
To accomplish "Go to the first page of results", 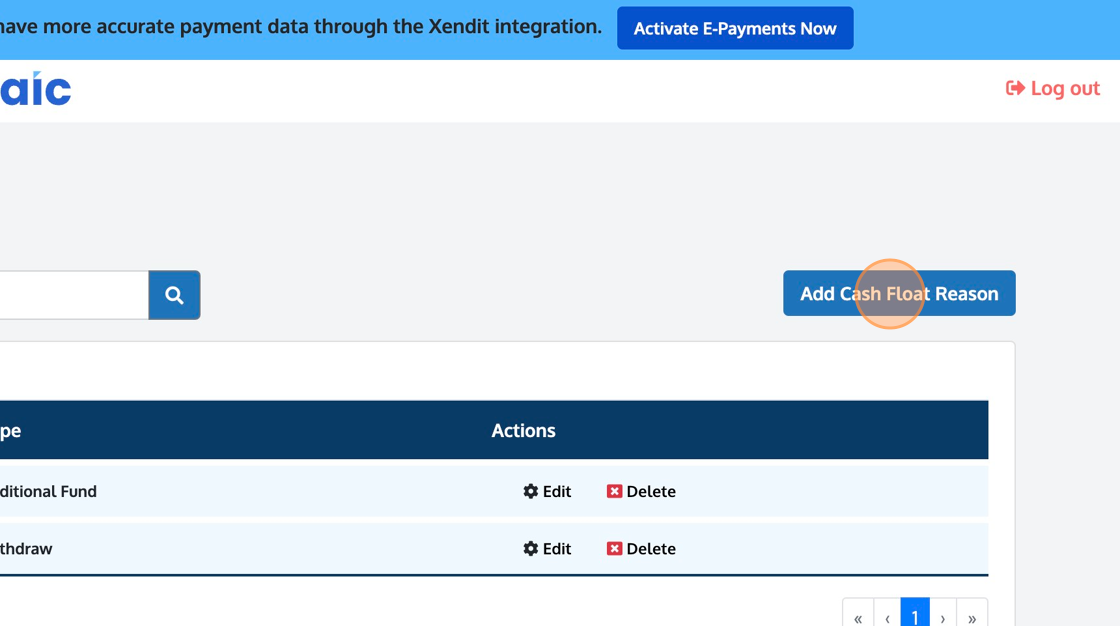I will pos(858,616).
